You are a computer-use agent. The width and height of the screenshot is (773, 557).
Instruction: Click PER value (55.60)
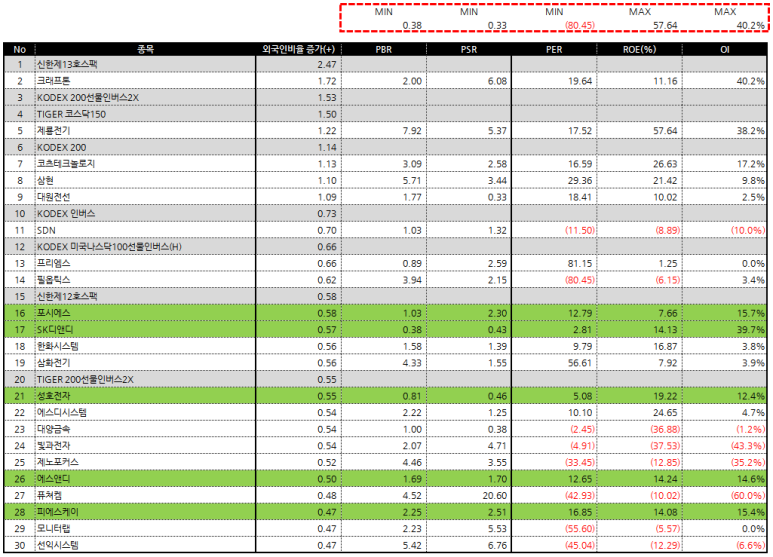point(579,528)
